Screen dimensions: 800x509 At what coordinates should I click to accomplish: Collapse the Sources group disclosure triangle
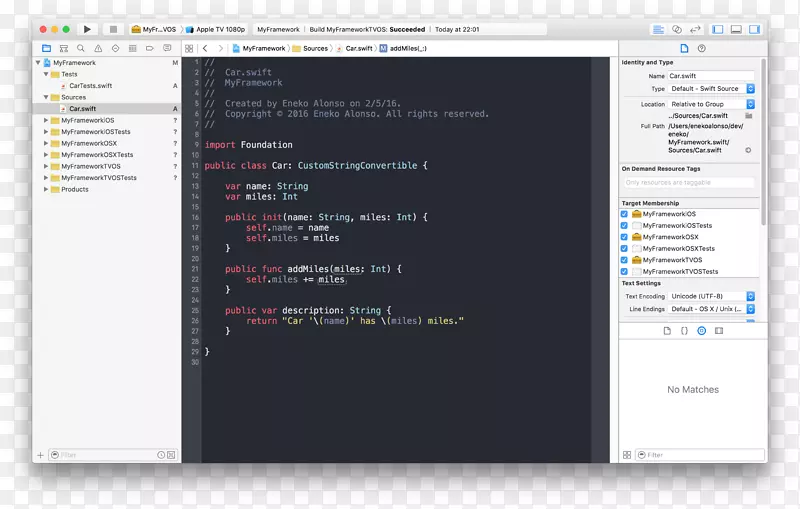46,97
